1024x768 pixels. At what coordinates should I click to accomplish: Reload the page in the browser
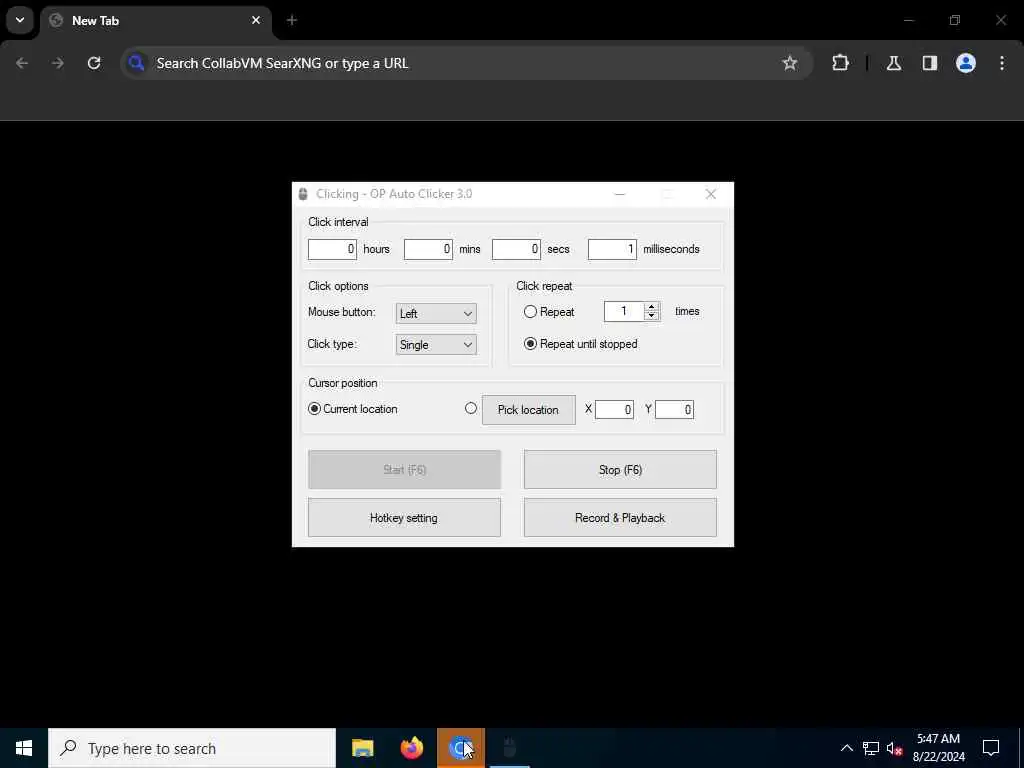[x=94, y=63]
